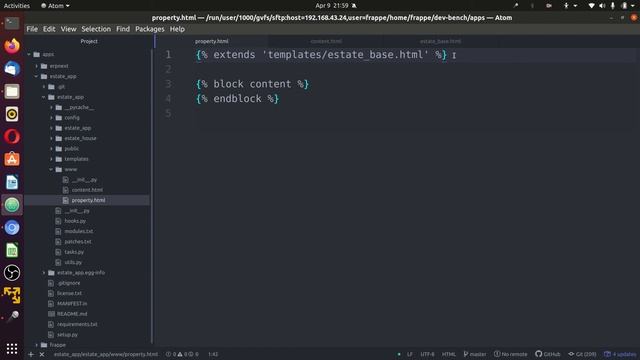This screenshot has height=360, width=640.
Task: Open the yellow arrows app in dock
Action: tap(12, 295)
